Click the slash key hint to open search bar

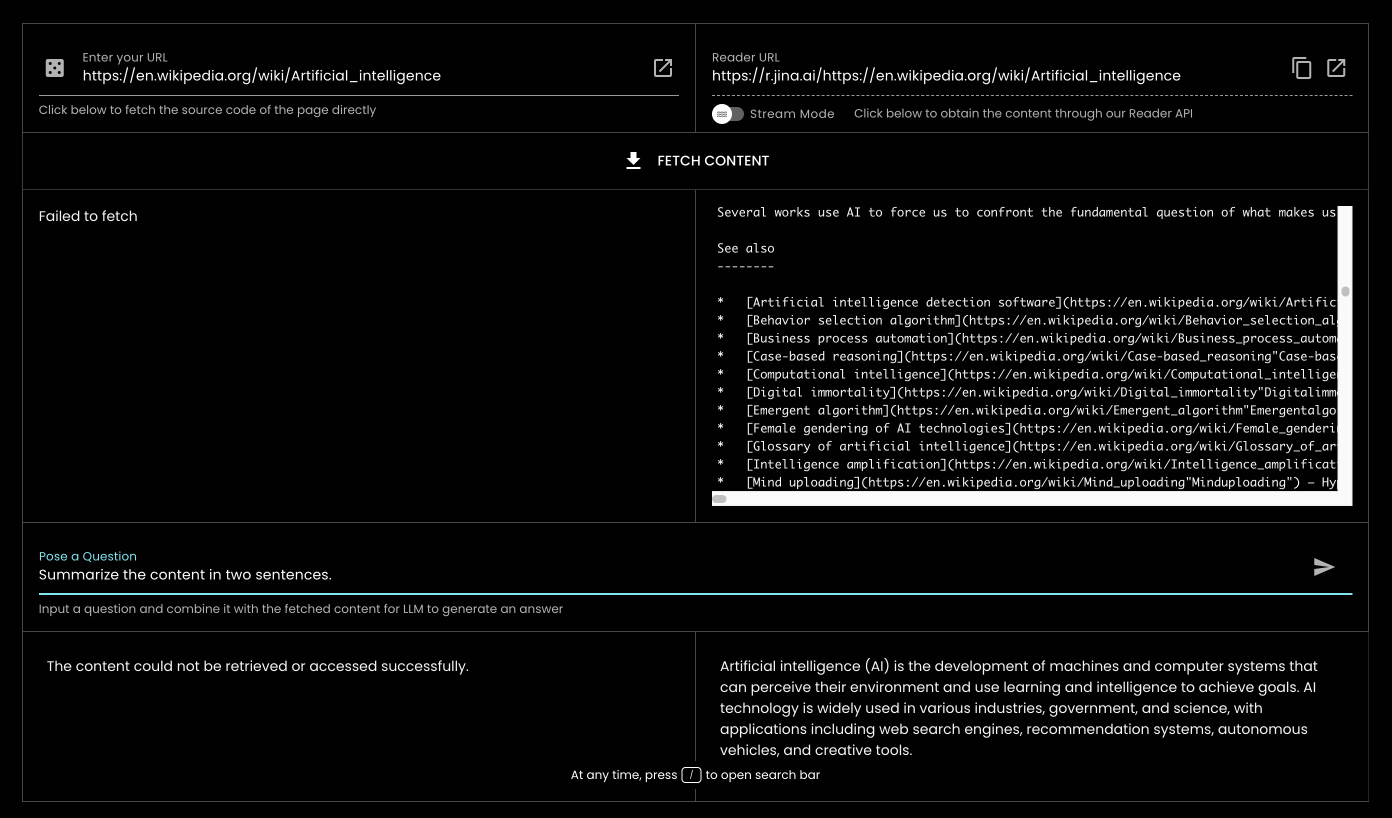pyautogui.click(x=691, y=774)
